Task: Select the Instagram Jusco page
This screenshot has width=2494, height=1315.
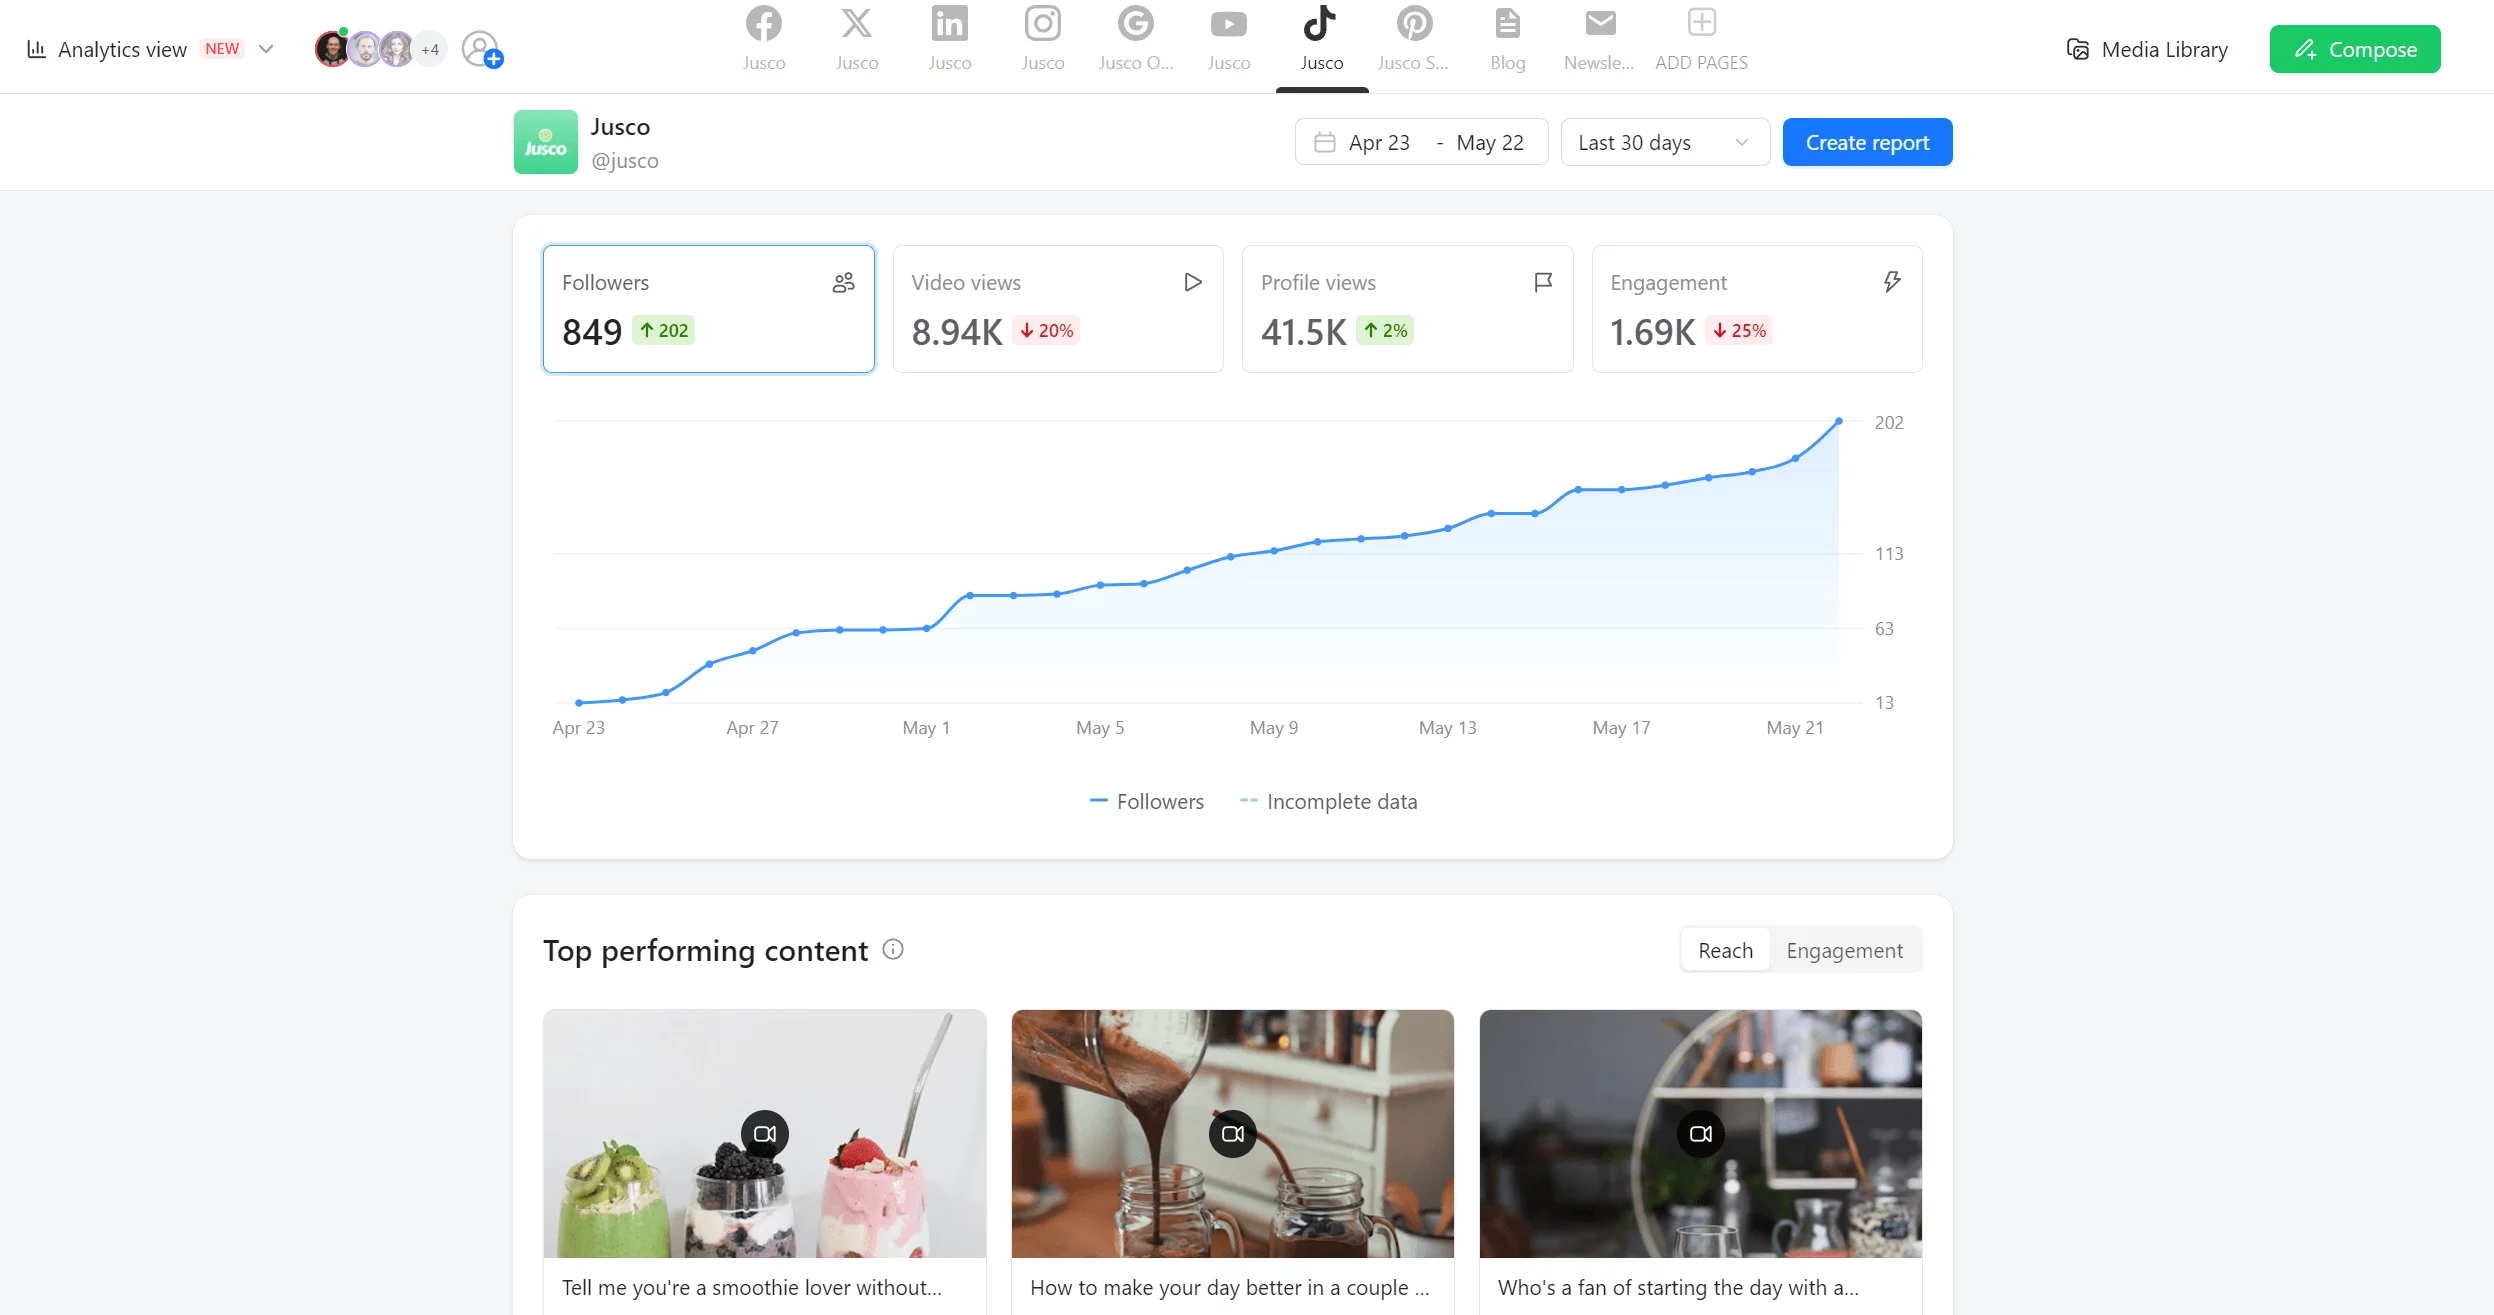Action: click(1043, 40)
